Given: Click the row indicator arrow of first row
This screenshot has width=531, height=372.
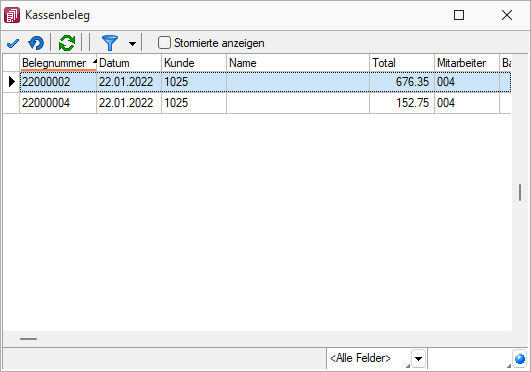Looking at the screenshot, I should coord(12,82).
